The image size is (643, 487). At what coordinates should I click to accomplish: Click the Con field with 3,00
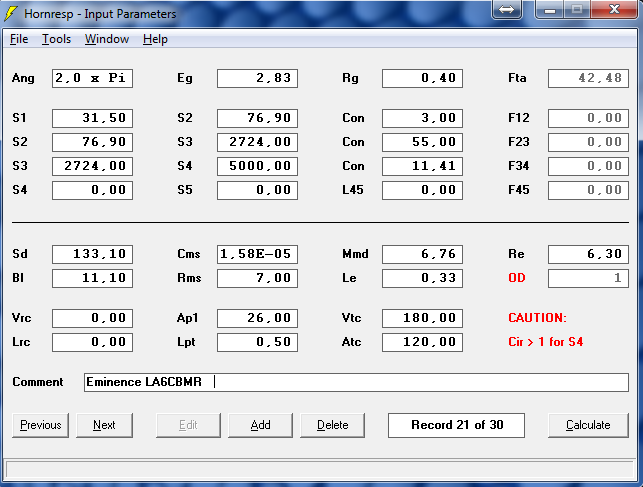pyautogui.click(x=422, y=118)
